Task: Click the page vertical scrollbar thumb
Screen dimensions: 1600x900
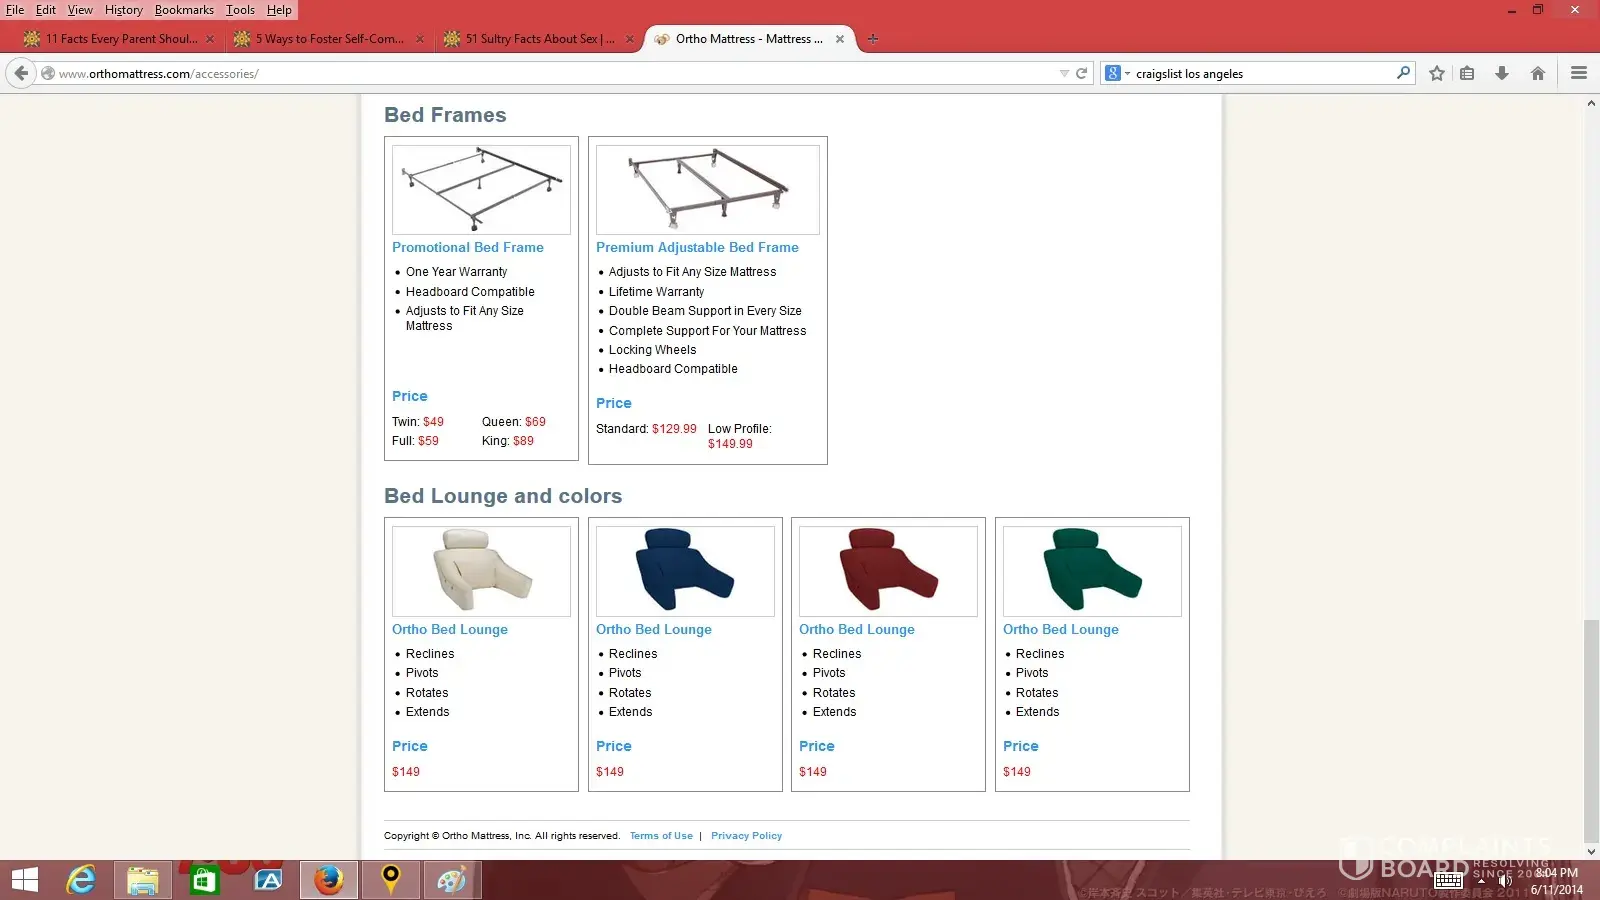Action: [x=1591, y=730]
